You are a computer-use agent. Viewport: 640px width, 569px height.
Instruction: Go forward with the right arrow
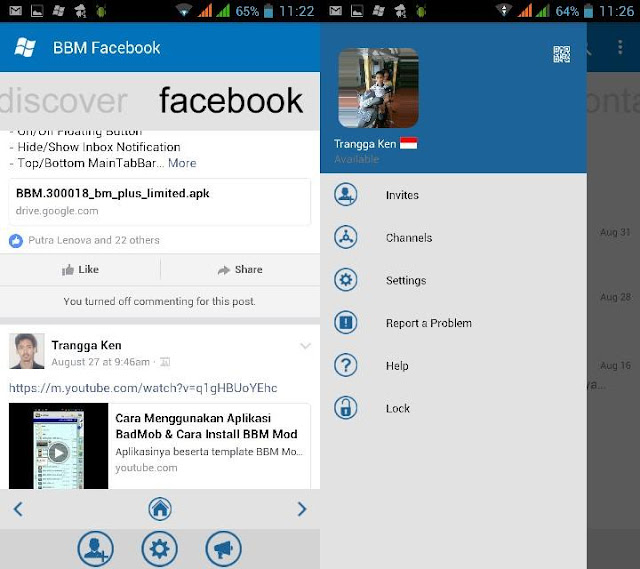(302, 509)
